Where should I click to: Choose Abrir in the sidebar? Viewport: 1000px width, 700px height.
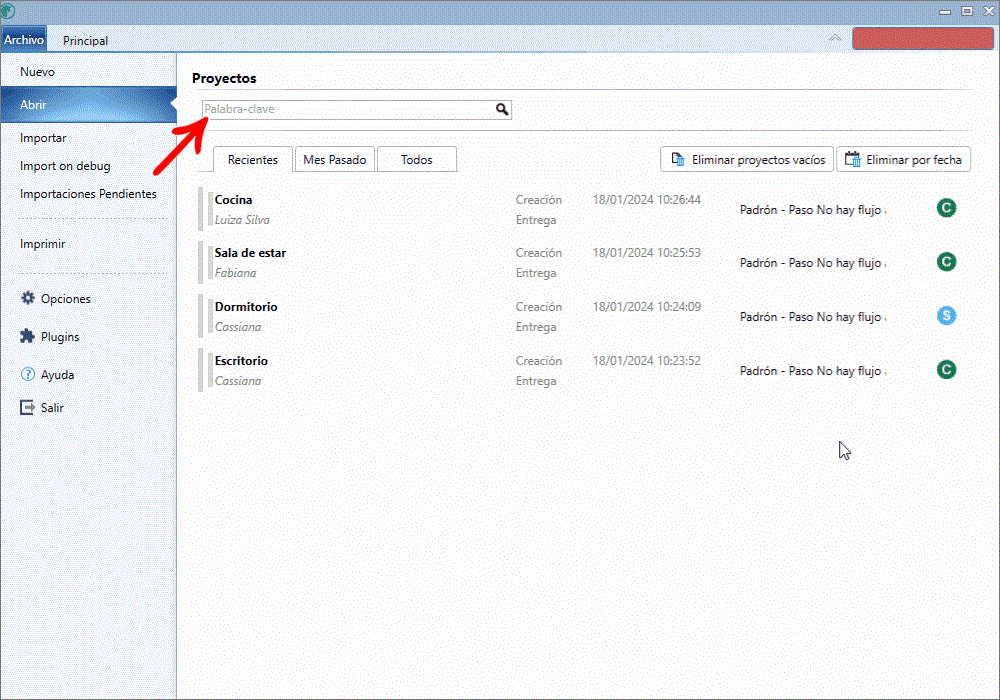[89, 105]
